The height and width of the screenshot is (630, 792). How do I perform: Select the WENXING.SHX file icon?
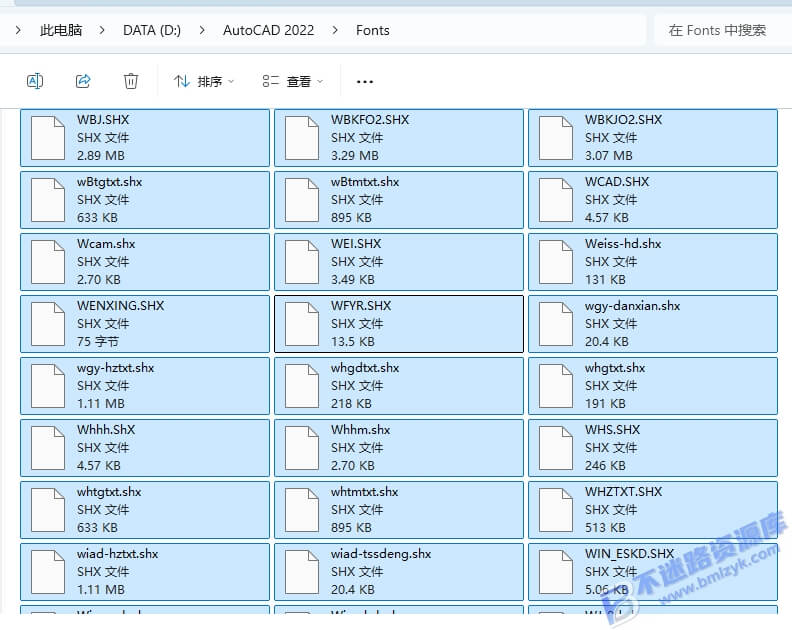(x=48, y=324)
